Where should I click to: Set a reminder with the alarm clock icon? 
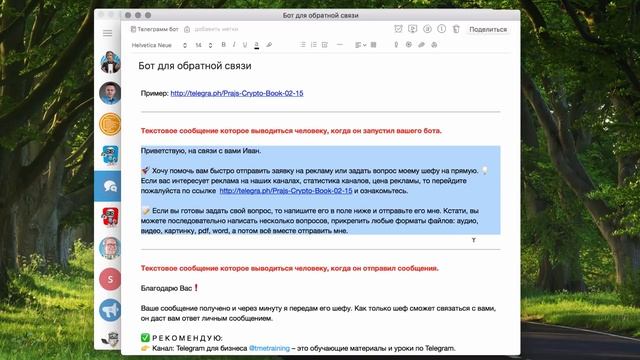pyautogui.click(x=398, y=29)
